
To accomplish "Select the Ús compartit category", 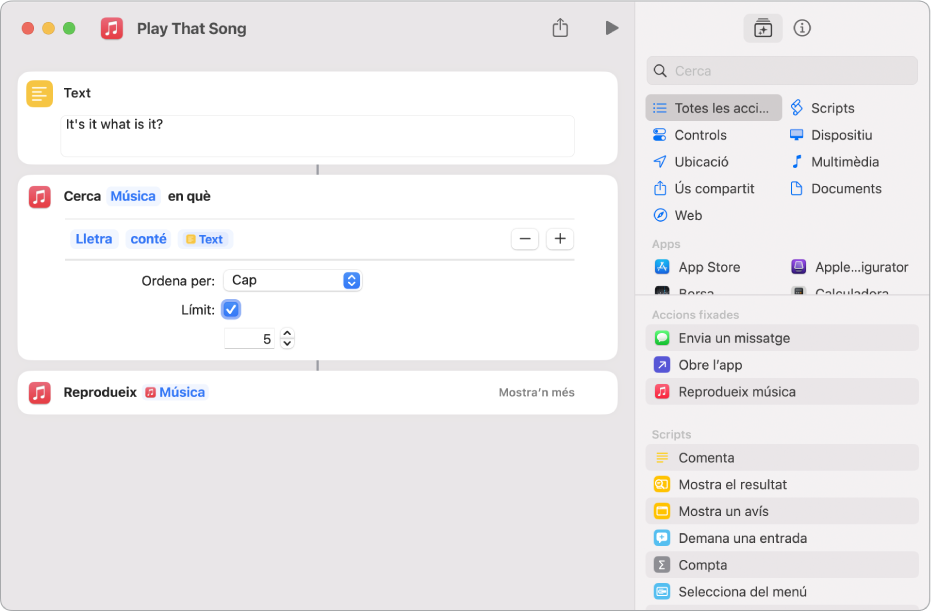I will tap(703, 188).
